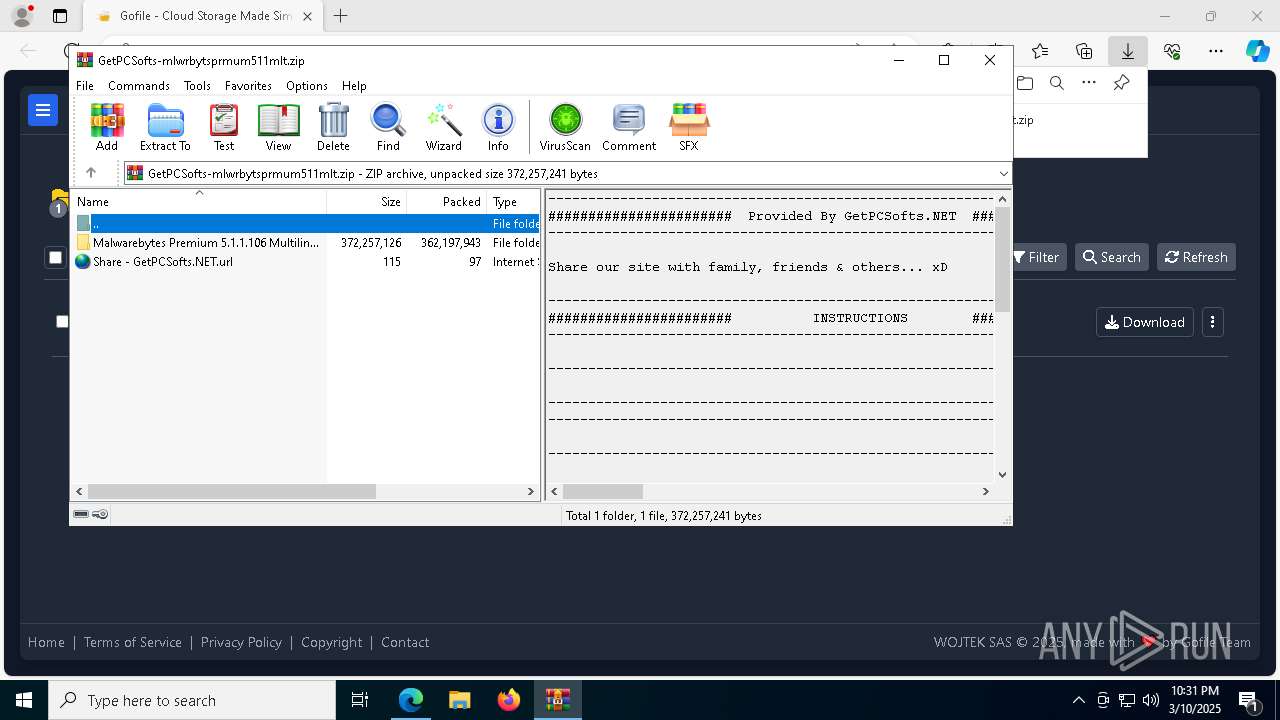Run VirusScan from the toolbar
1280x720 pixels.
point(565,128)
